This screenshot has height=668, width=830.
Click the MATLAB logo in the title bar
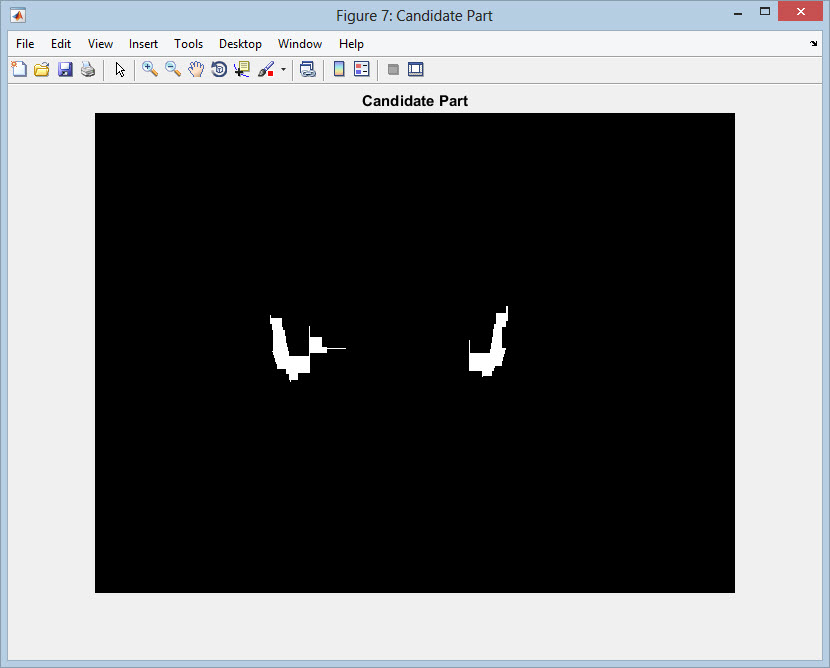pos(18,15)
